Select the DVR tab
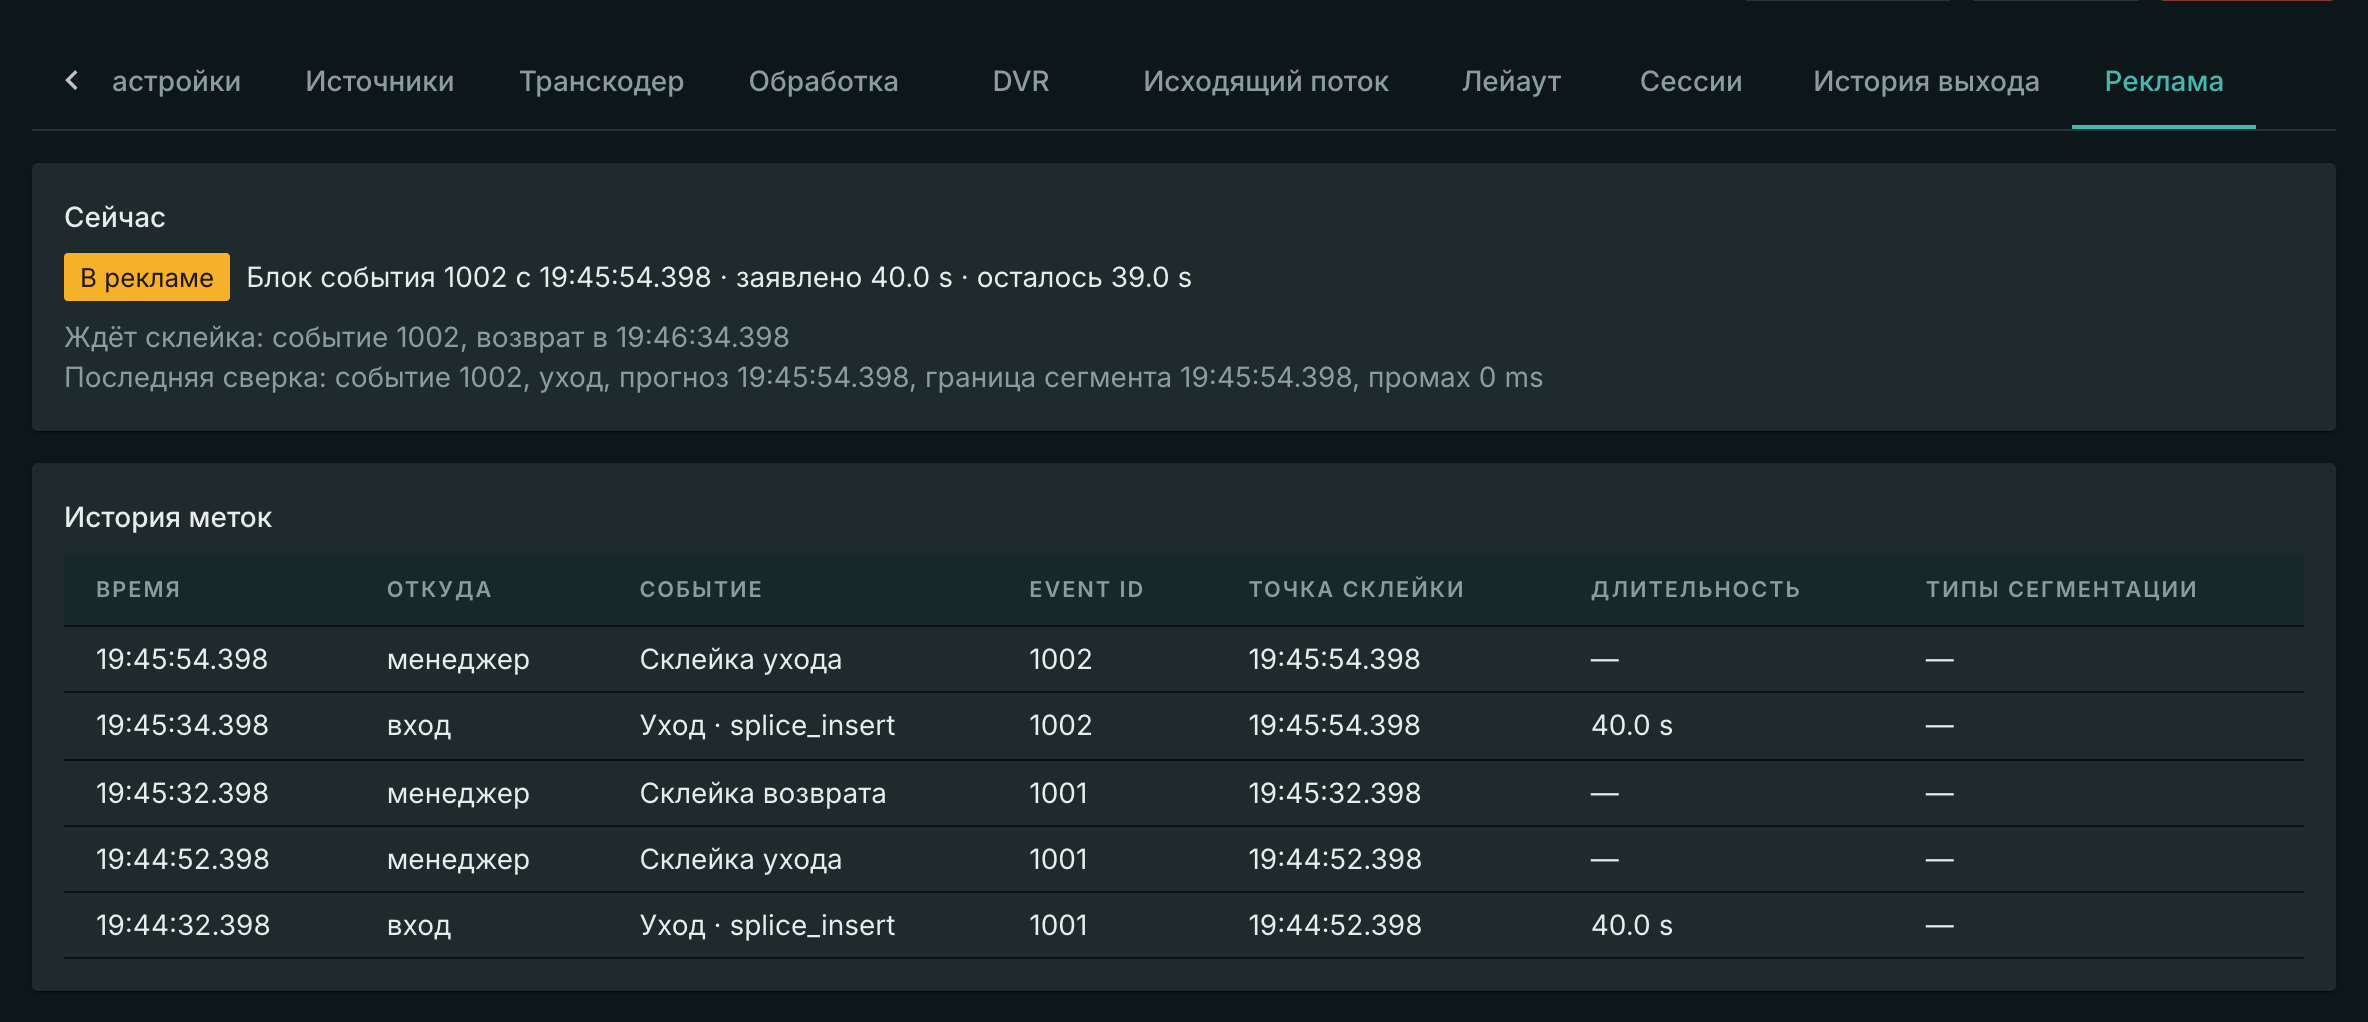Image resolution: width=2368 pixels, height=1022 pixels. (1020, 81)
